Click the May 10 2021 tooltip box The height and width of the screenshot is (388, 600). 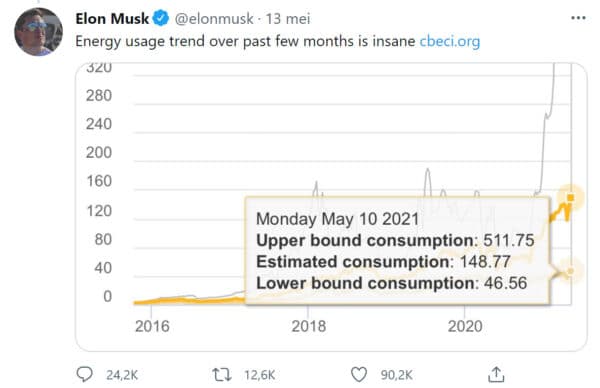(398, 251)
